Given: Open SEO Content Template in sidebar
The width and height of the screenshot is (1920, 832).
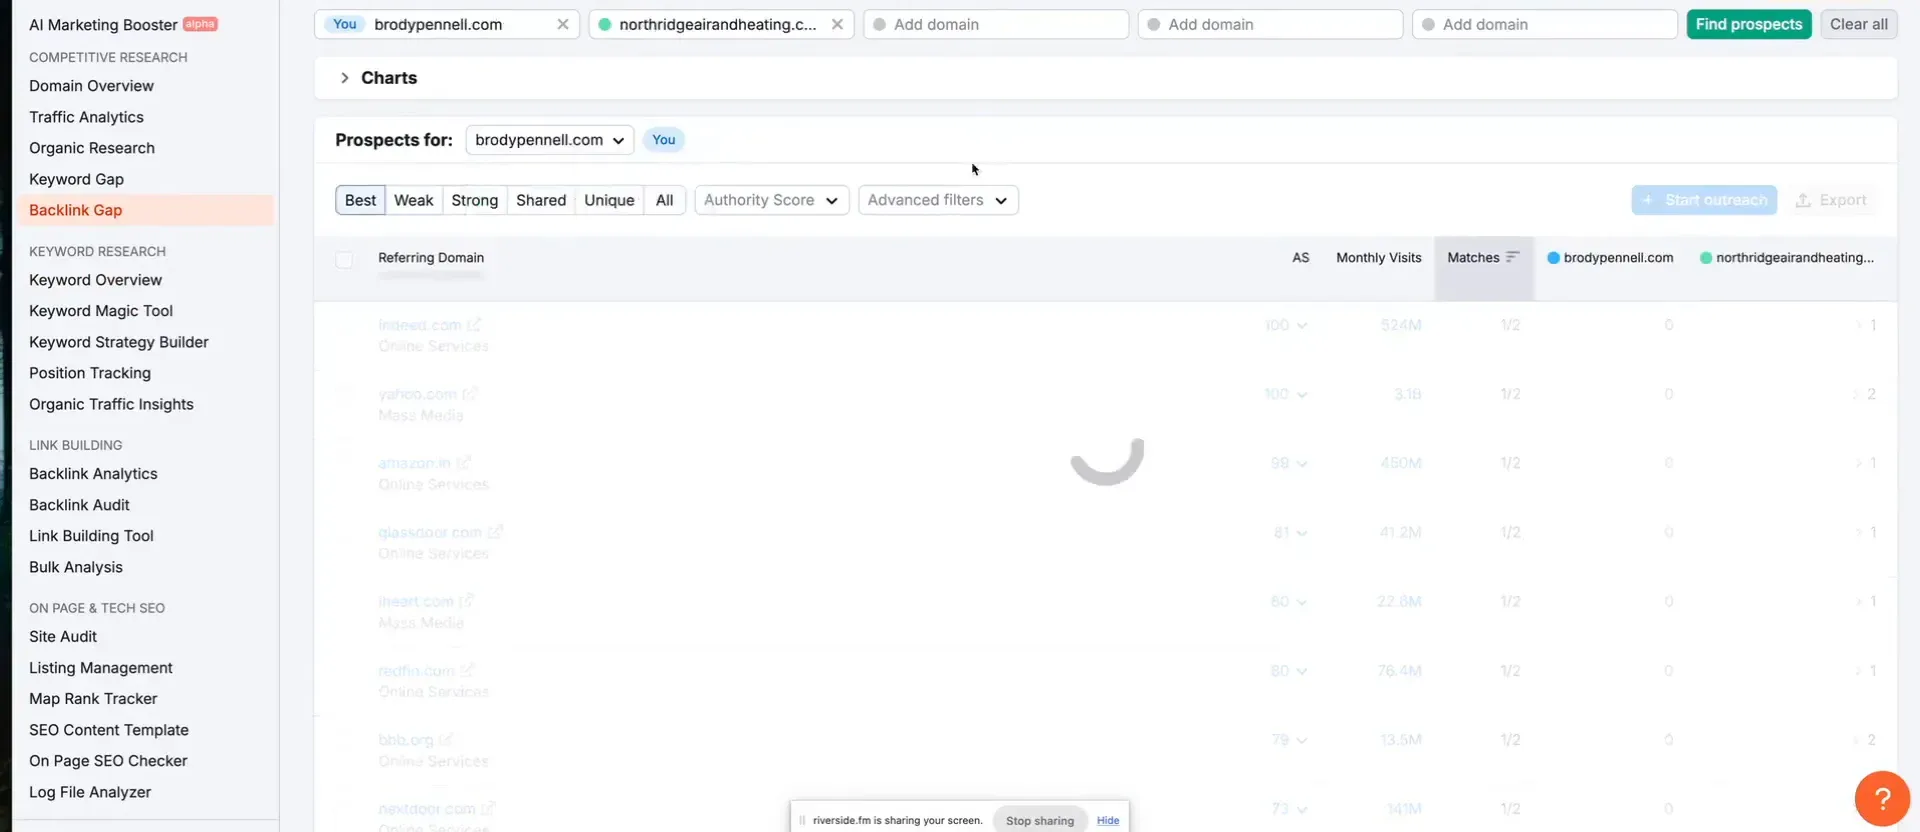Looking at the screenshot, I should [109, 730].
